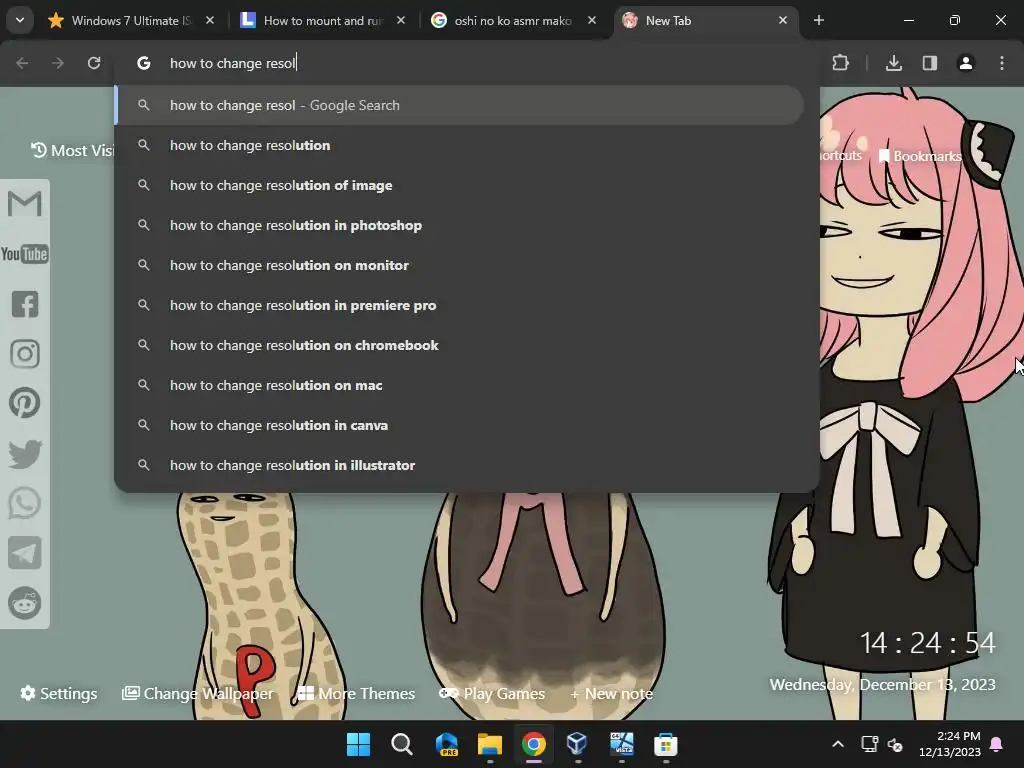Open Microsoft Store from taskbar
The height and width of the screenshot is (768, 1024).
click(665, 744)
